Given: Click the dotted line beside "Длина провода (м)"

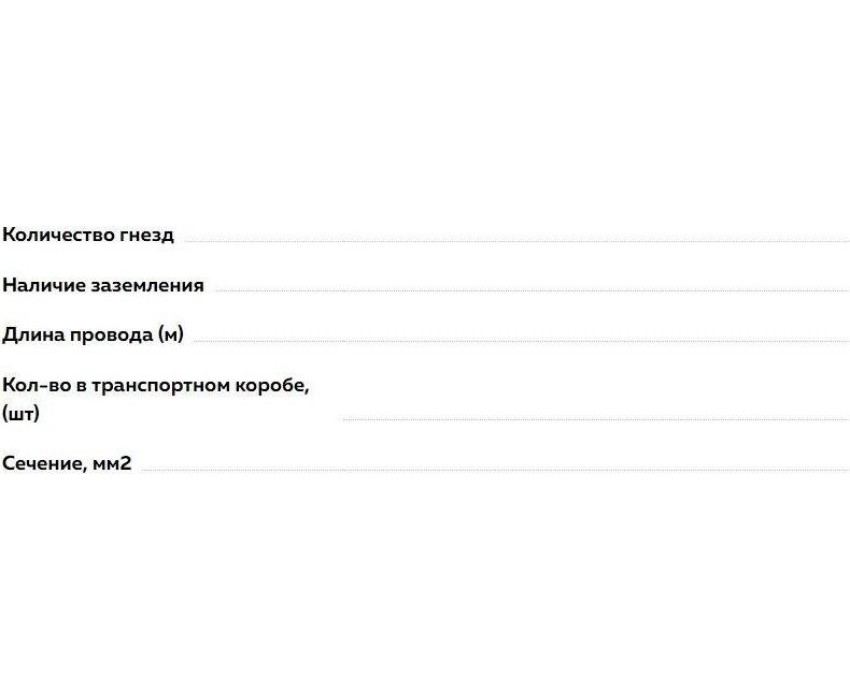Looking at the screenshot, I should coord(520,341).
